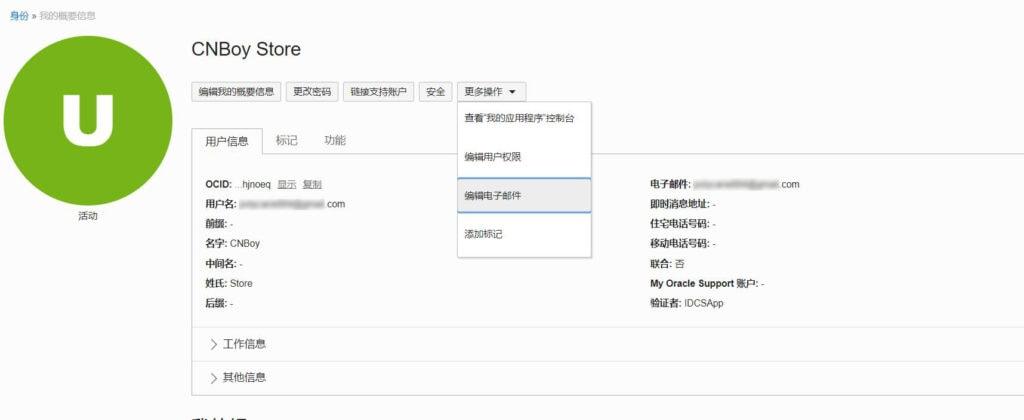This screenshot has width=1024, height=420.
Task: Click the blurred 电子邮件 address value
Action: [x=746, y=184]
